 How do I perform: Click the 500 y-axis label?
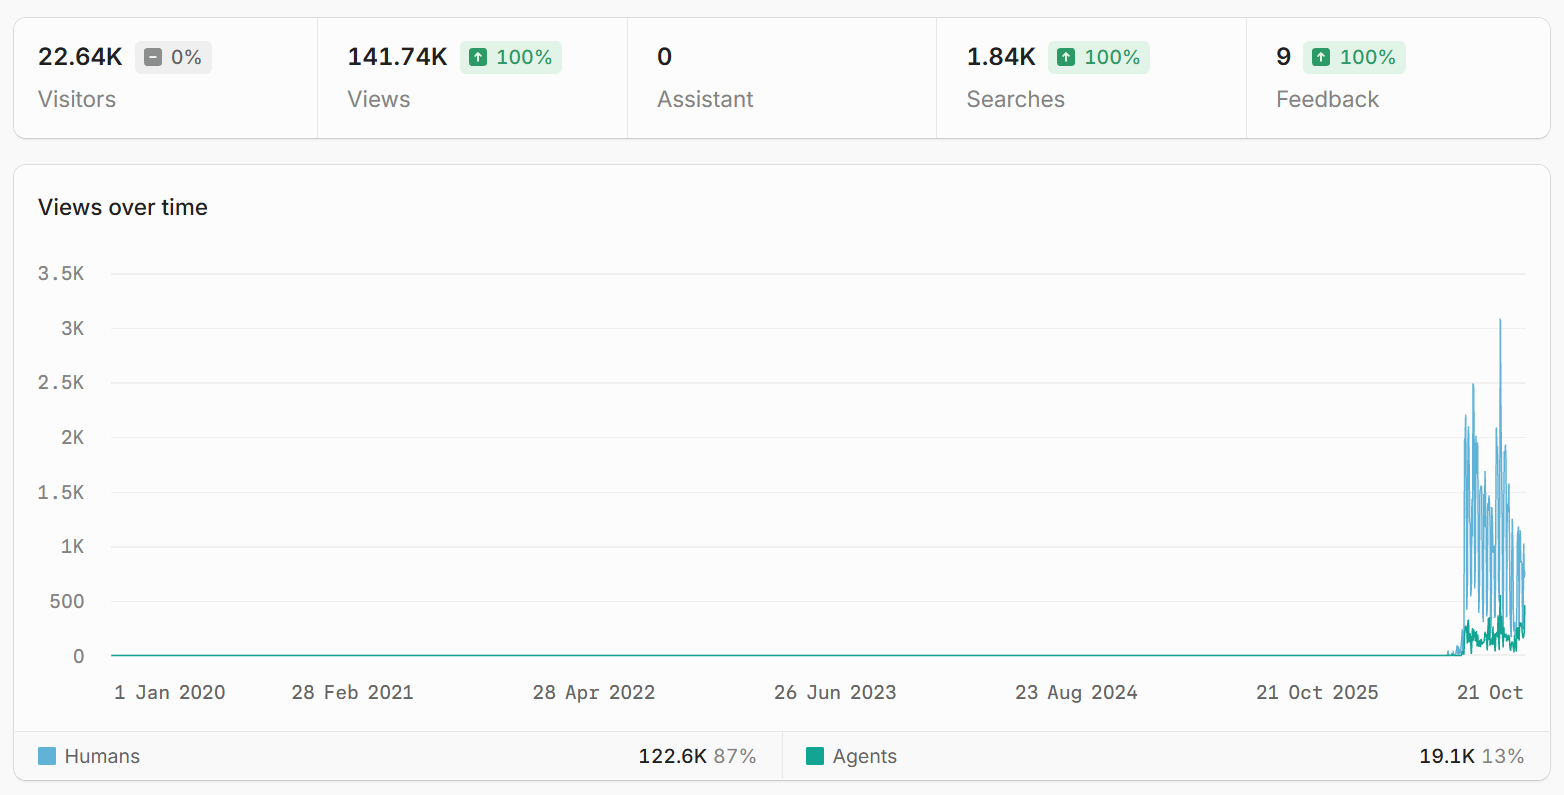pyautogui.click(x=67, y=601)
